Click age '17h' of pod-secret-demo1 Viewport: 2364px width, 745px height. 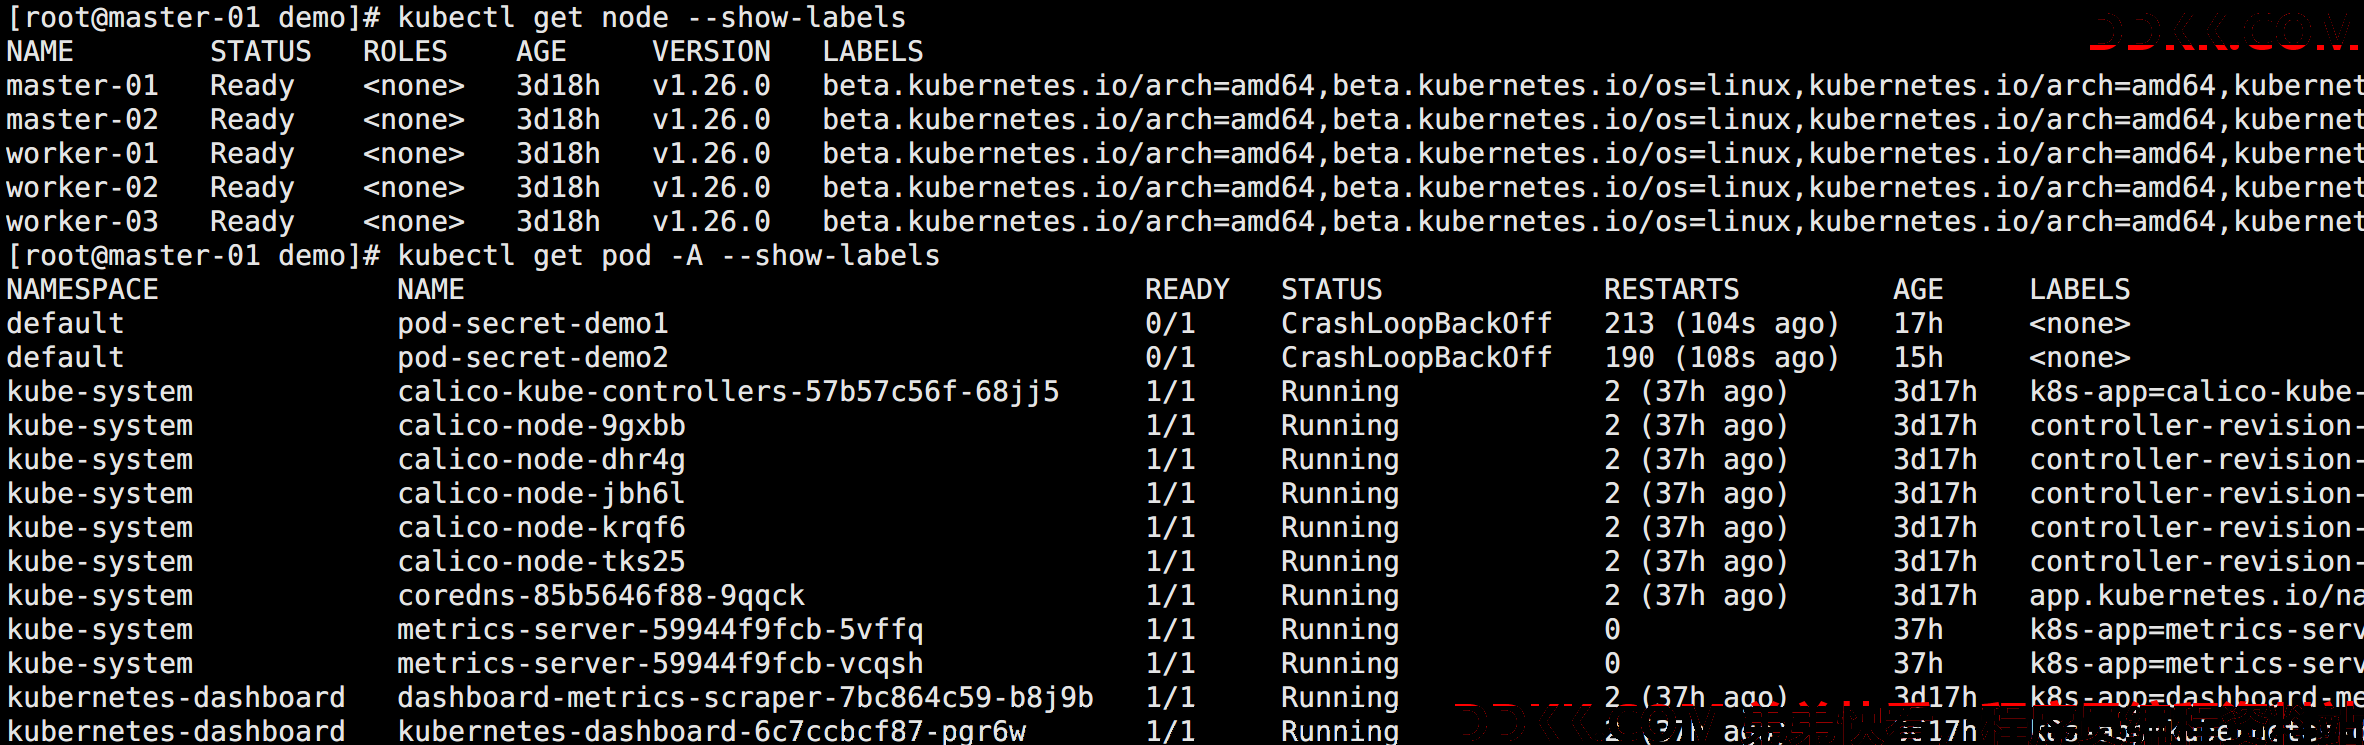click(1918, 324)
